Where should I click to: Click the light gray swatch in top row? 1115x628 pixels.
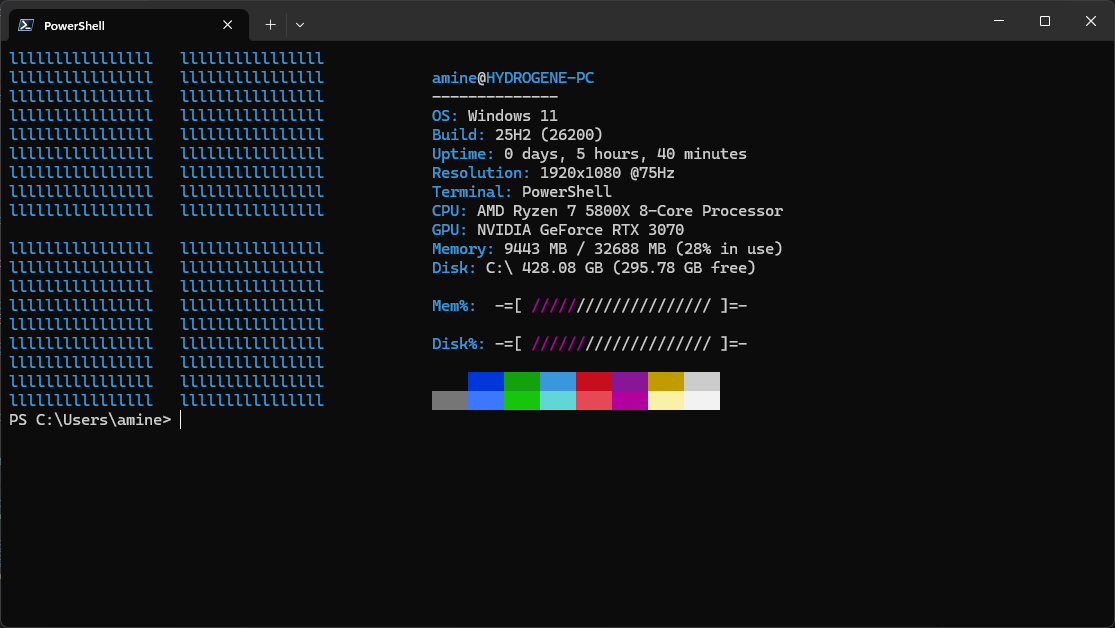(702, 381)
